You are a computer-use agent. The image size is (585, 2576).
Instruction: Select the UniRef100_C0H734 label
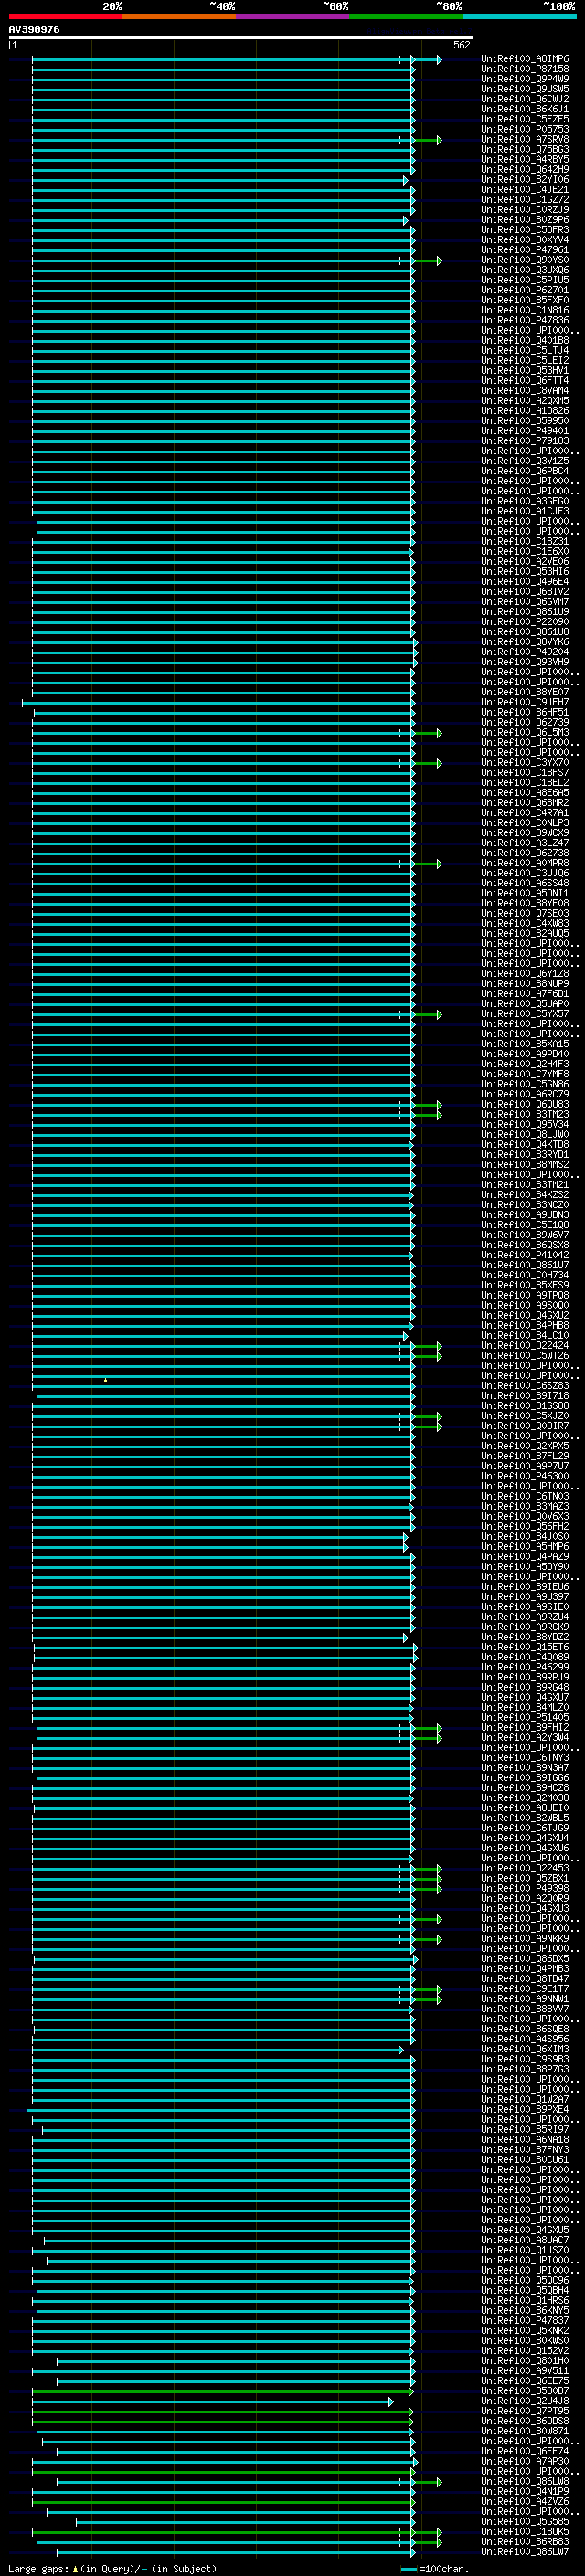click(x=525, y=1275)
